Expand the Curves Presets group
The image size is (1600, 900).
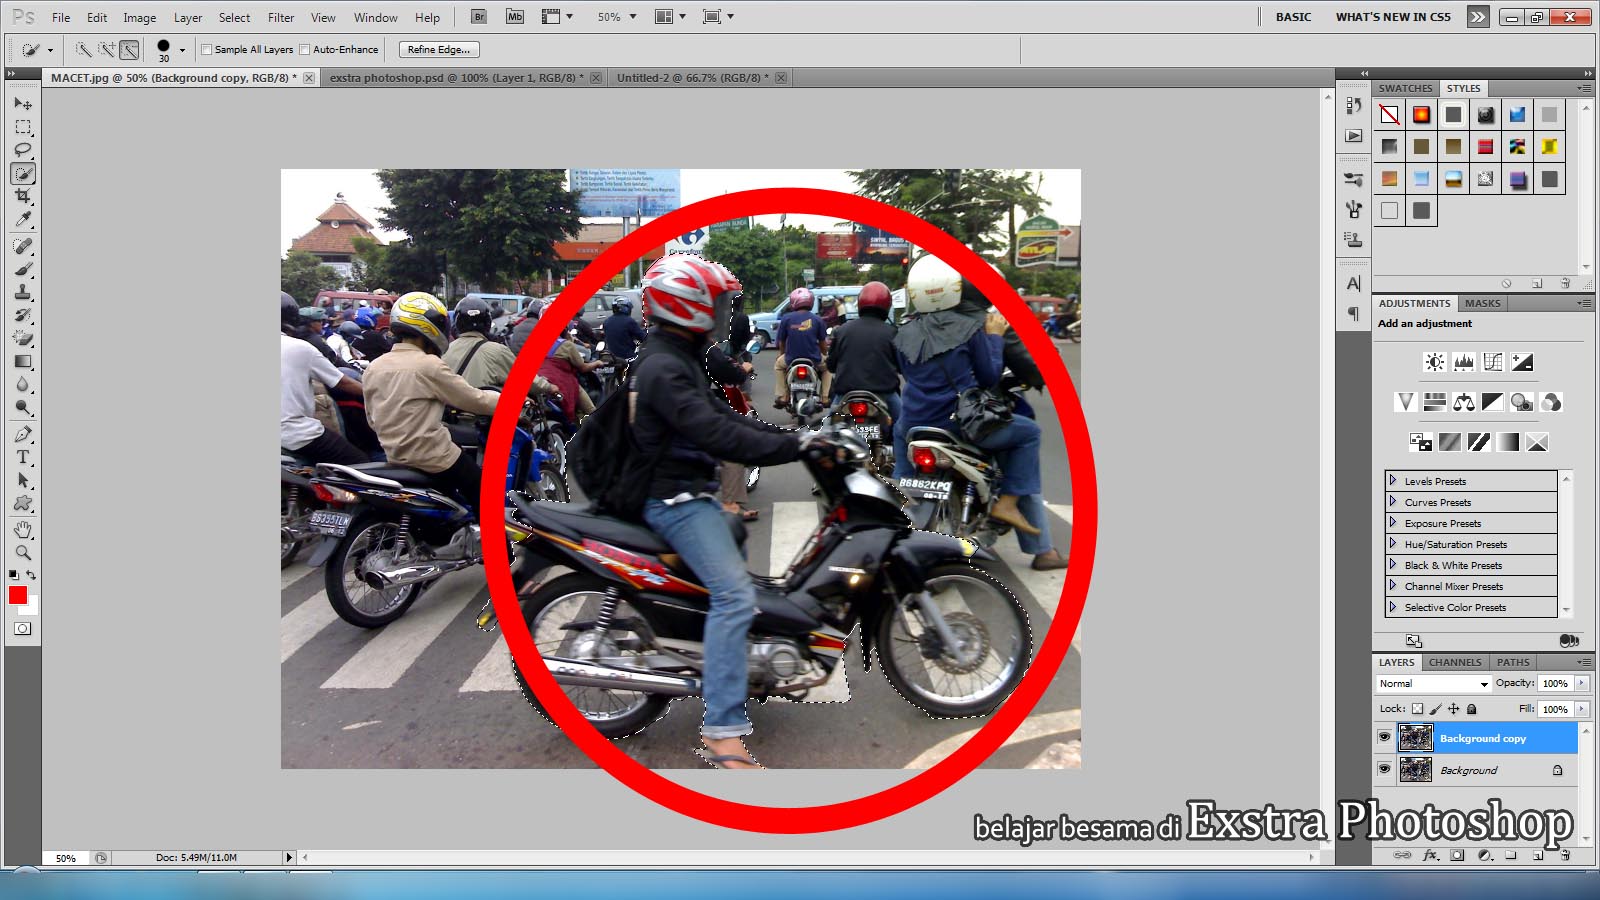click(x=1391, y=501)
